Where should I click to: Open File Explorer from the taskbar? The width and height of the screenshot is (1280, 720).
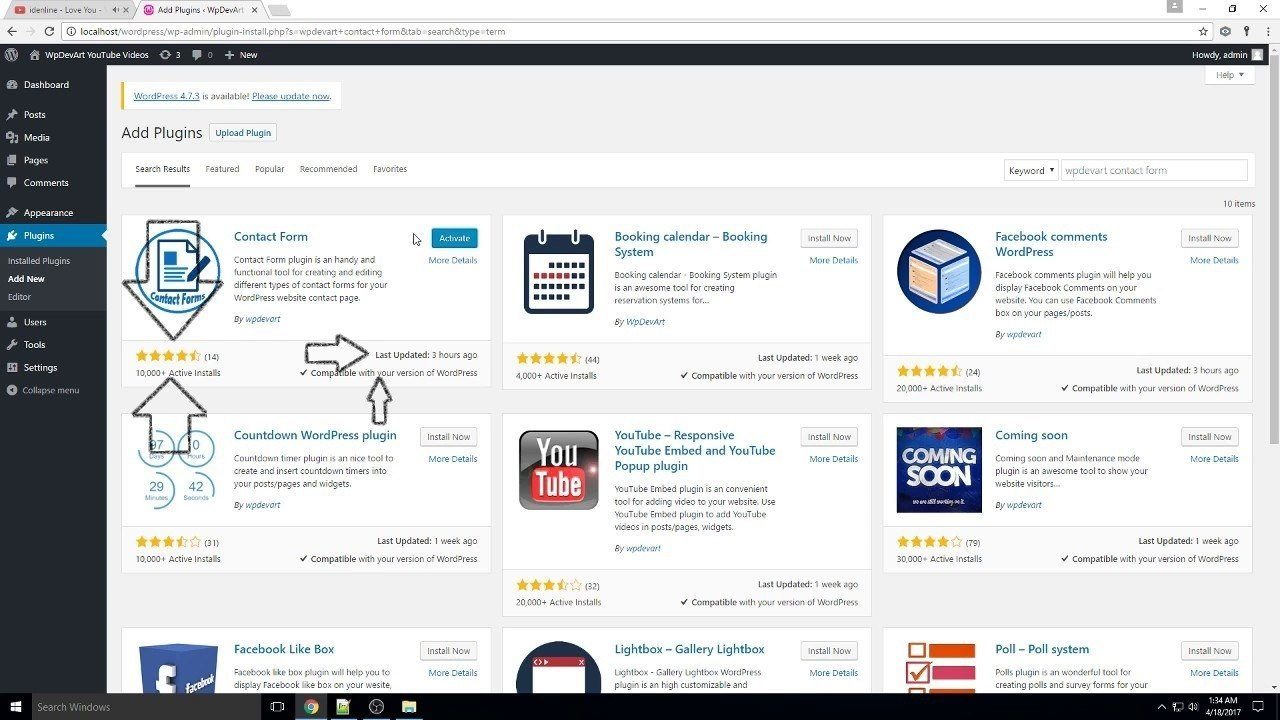click(x=409, y=707)
